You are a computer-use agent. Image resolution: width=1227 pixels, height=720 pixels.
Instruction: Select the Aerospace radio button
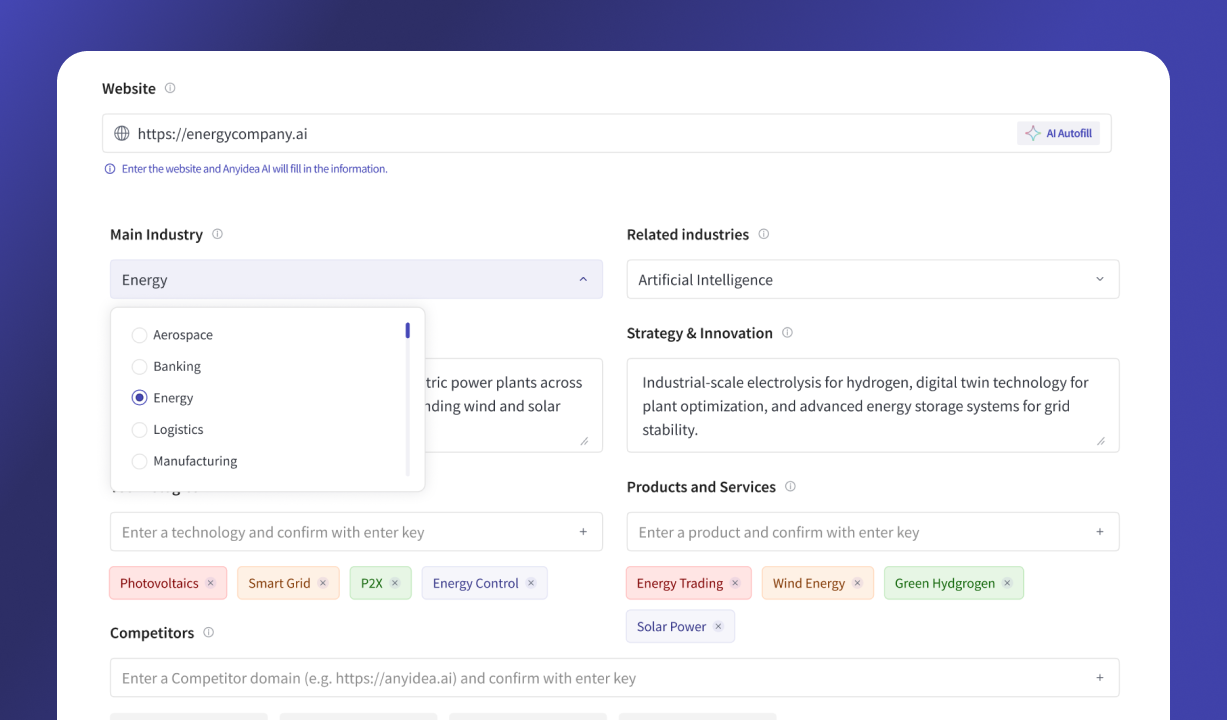139,335
